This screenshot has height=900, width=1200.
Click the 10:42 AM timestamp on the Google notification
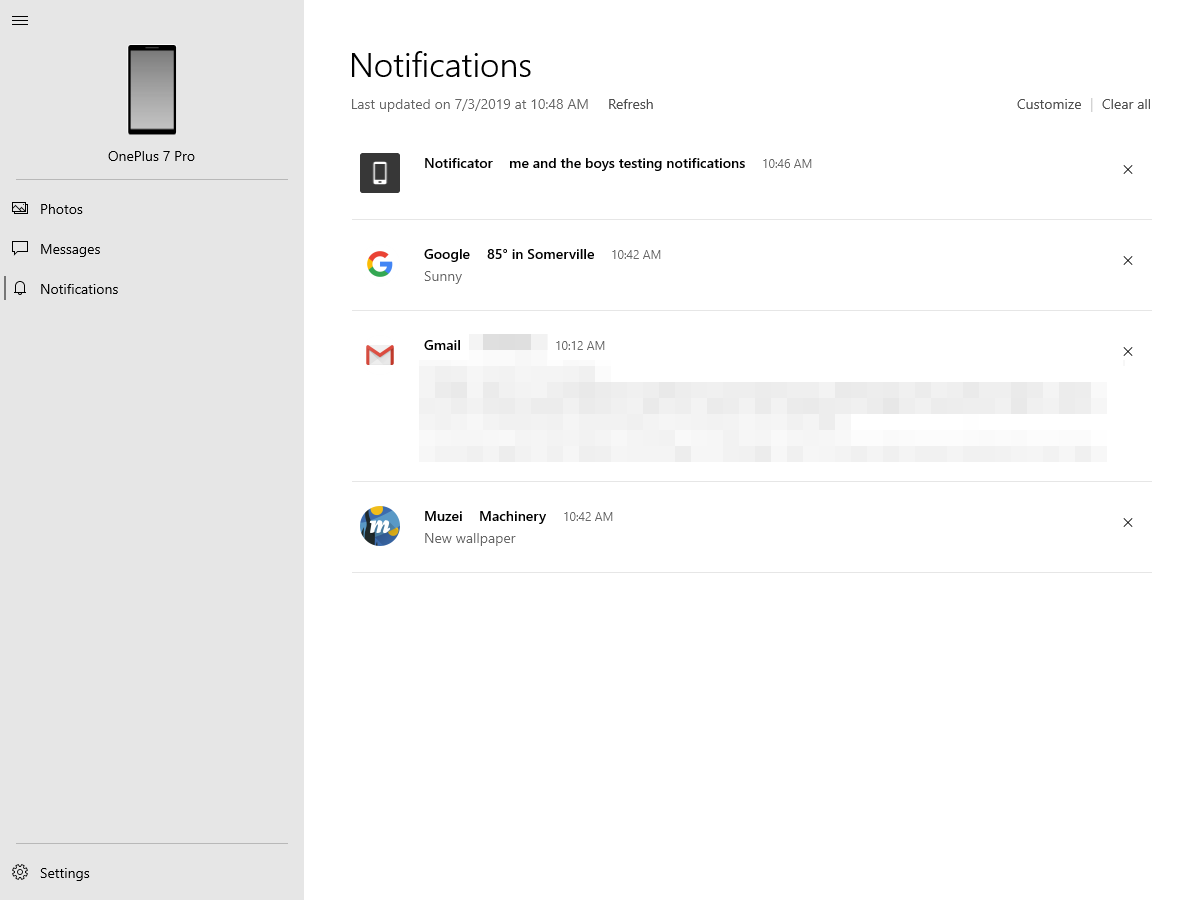[636, 255]
